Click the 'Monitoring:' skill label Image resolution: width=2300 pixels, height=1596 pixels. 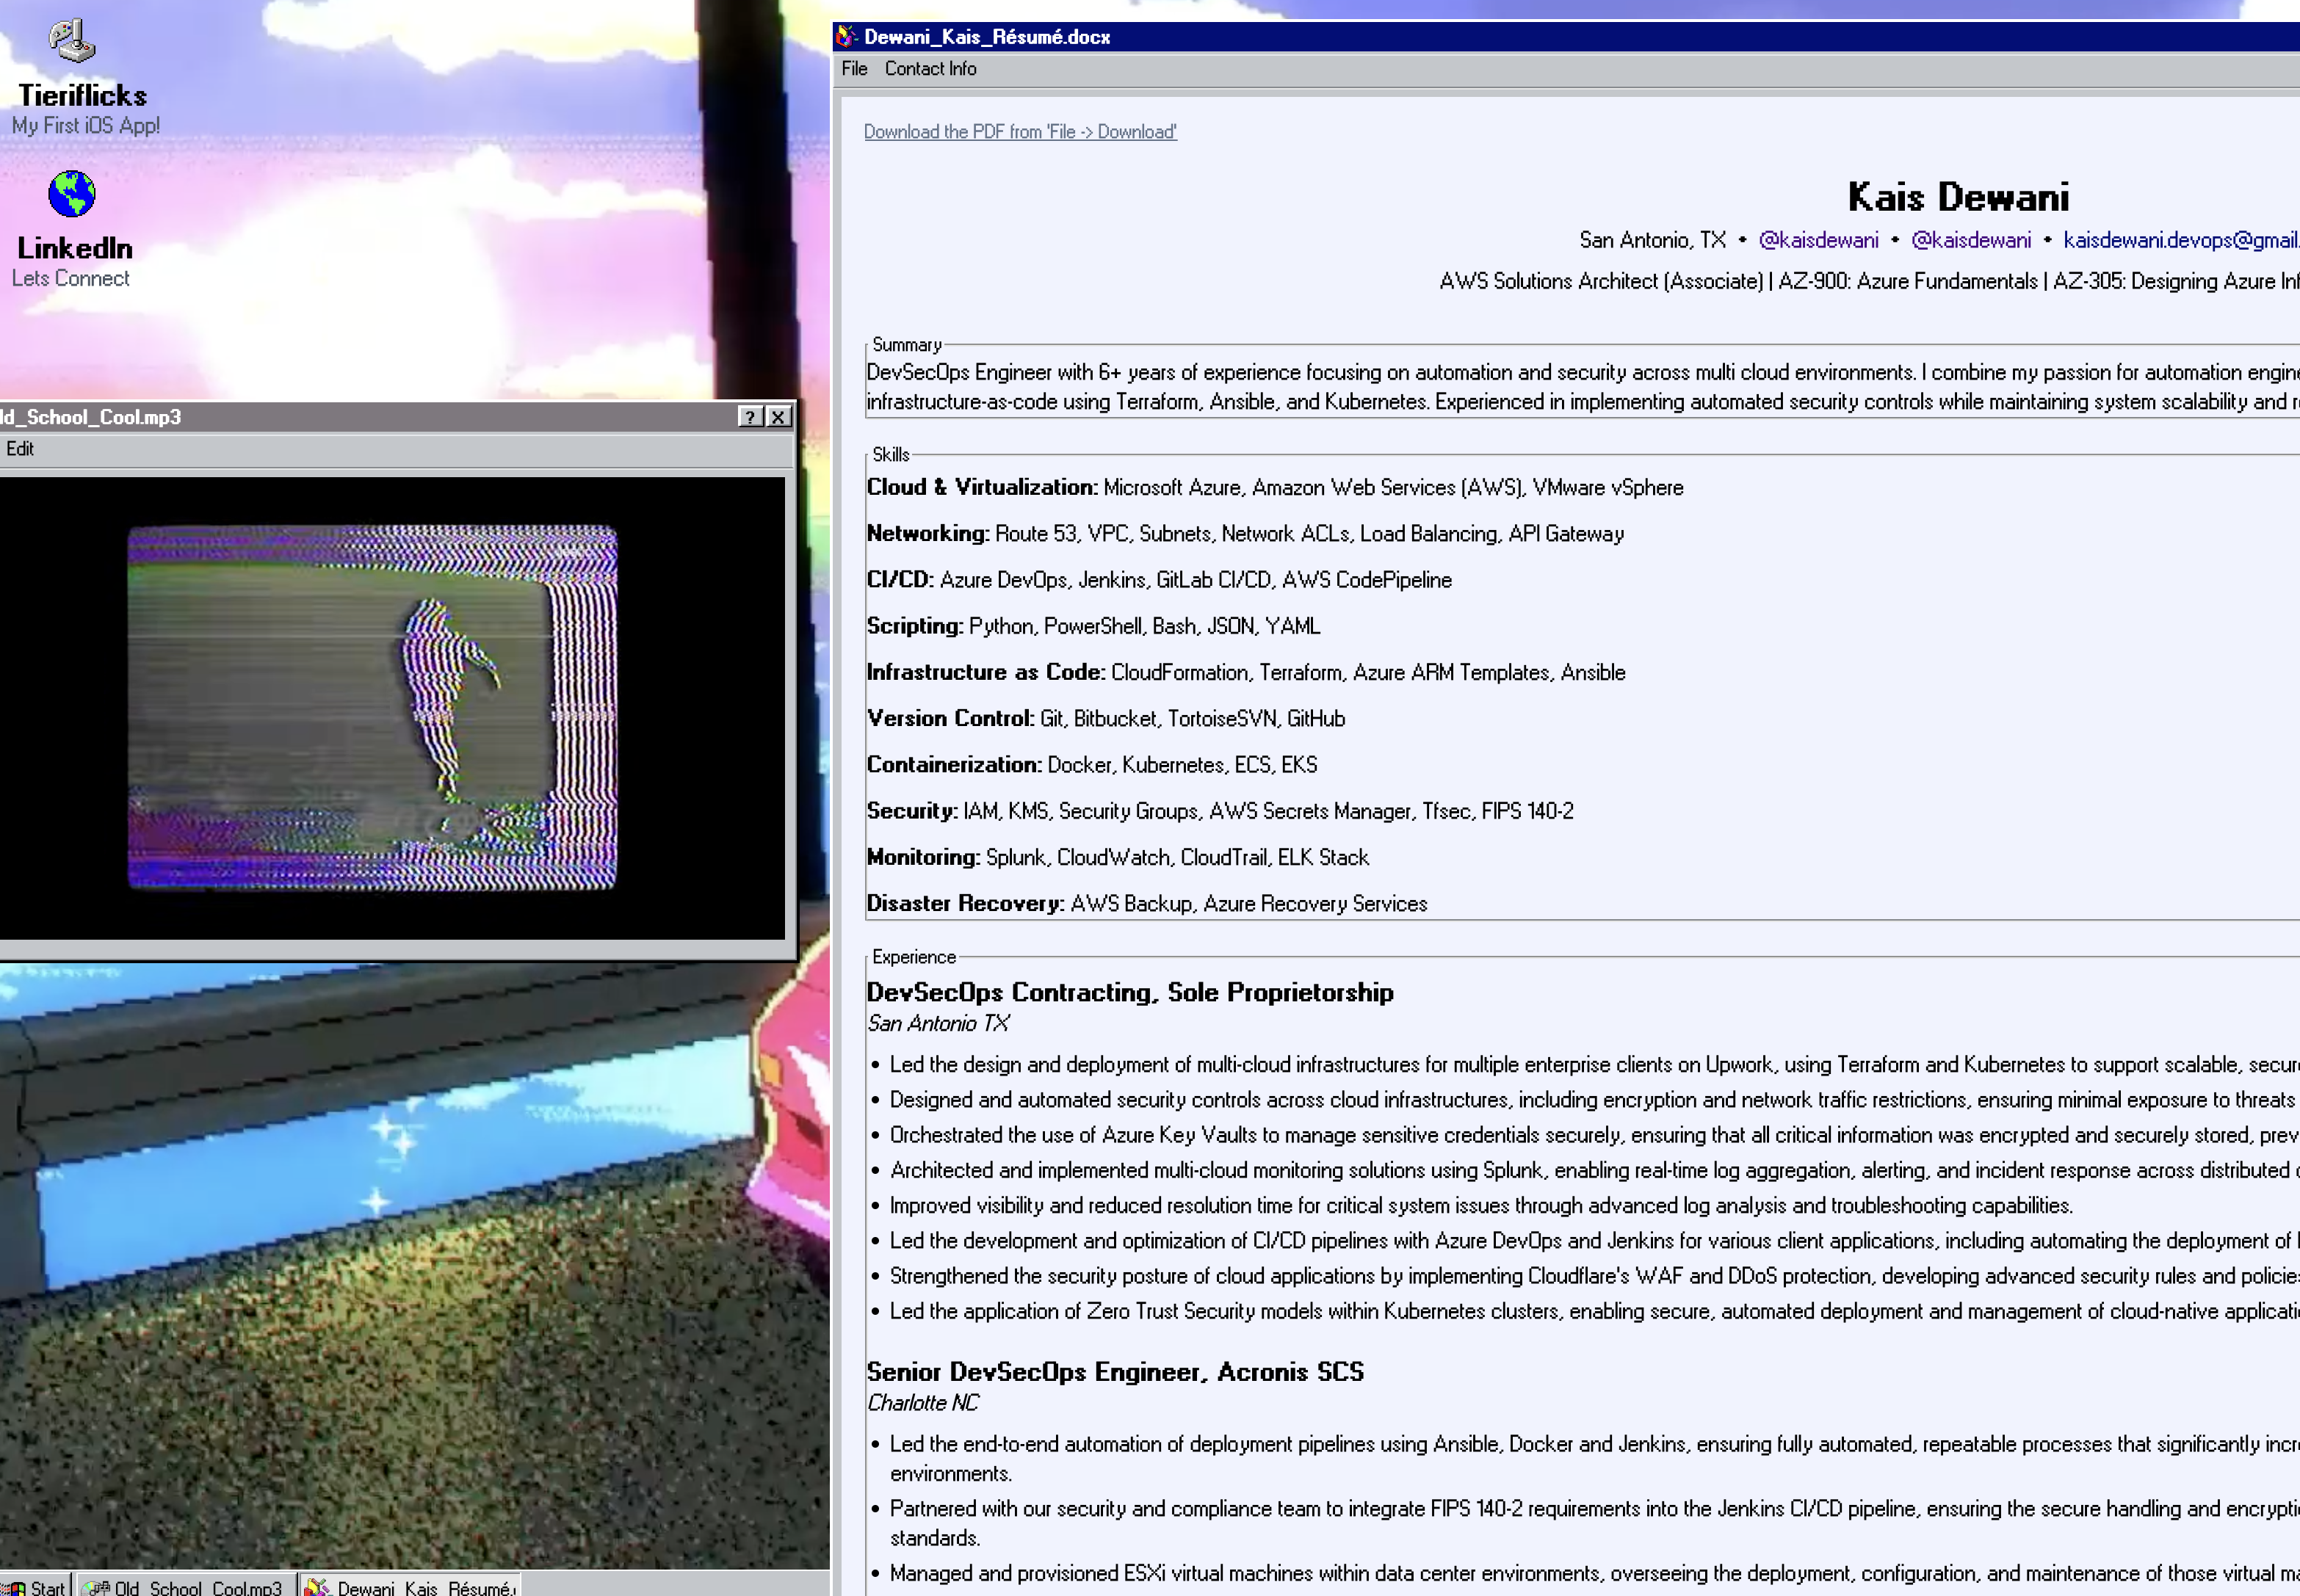(x=923, y=857)
